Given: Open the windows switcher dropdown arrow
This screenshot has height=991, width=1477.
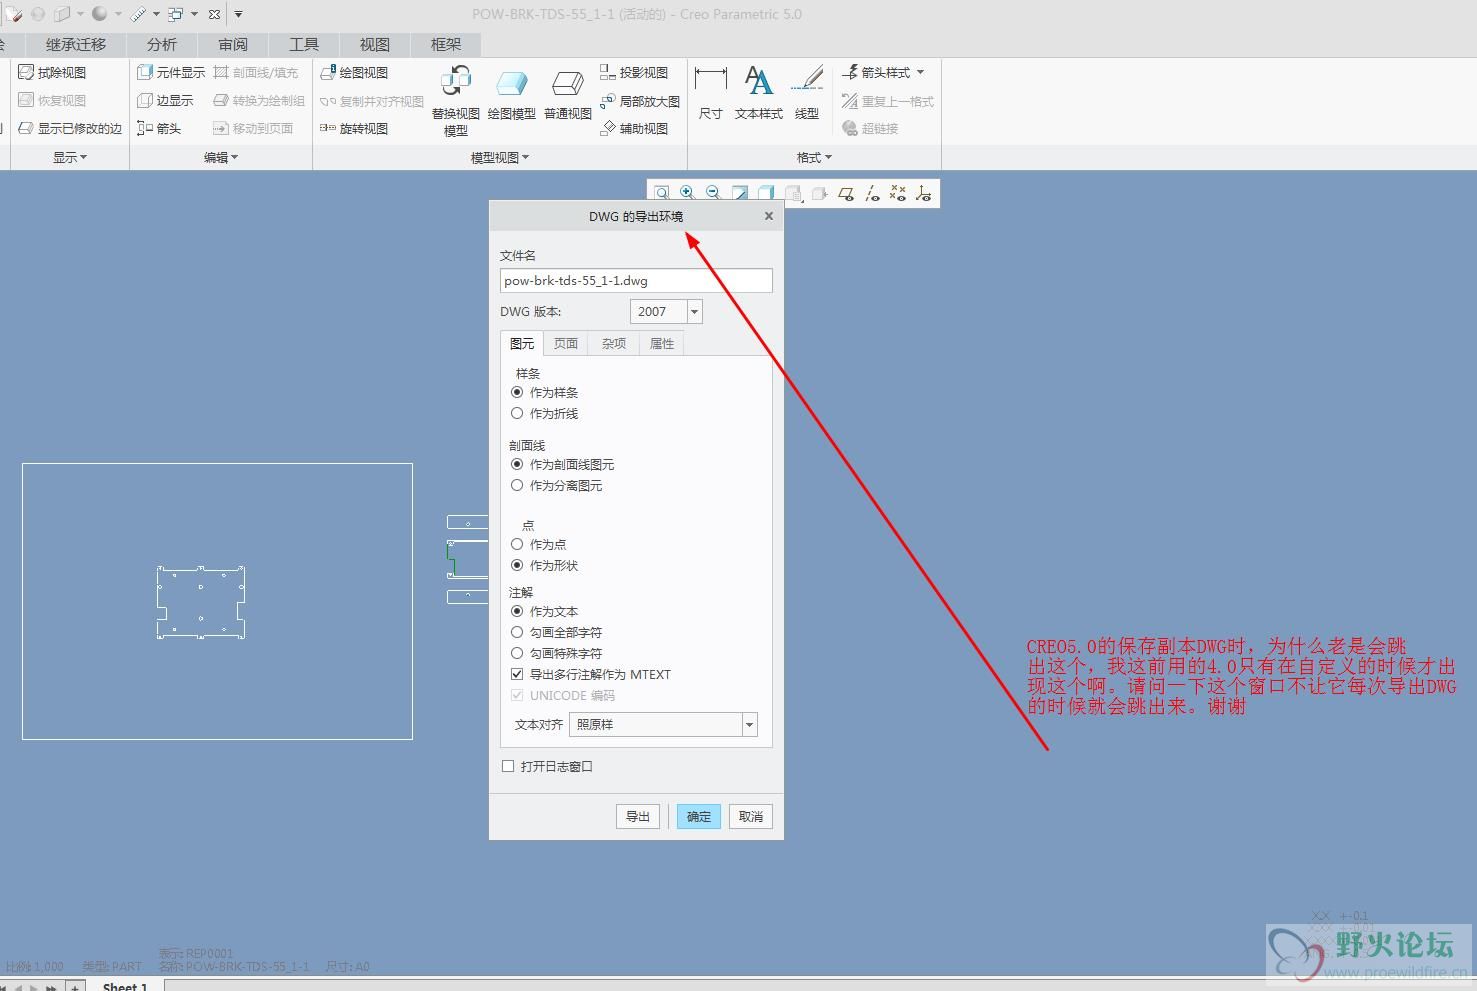Looking at the screenshot, I should pos(194,14).
